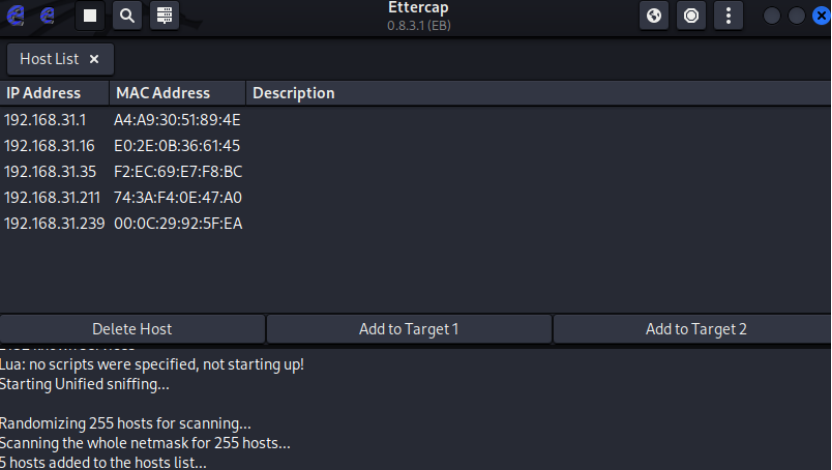Viewport: 832px width, 470px height.
Task: Click the Description column header
Action: click(x=293, y=93)
